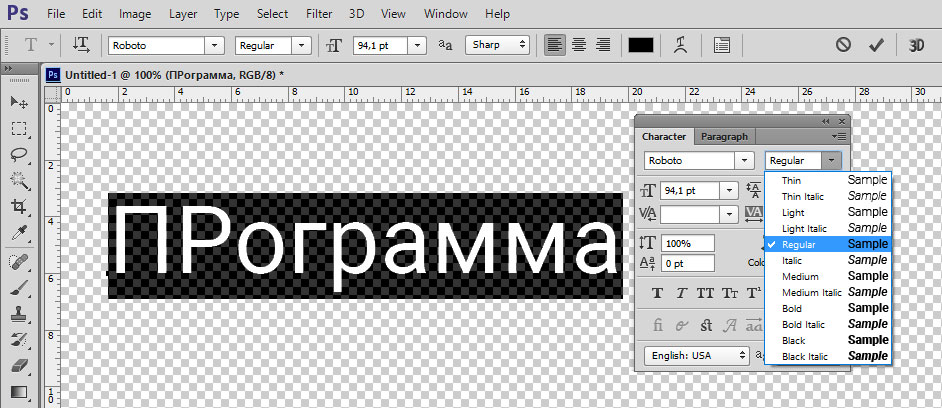Open font size dropdown in options bar
942x408 pixels.
click(x=417, y=46)
